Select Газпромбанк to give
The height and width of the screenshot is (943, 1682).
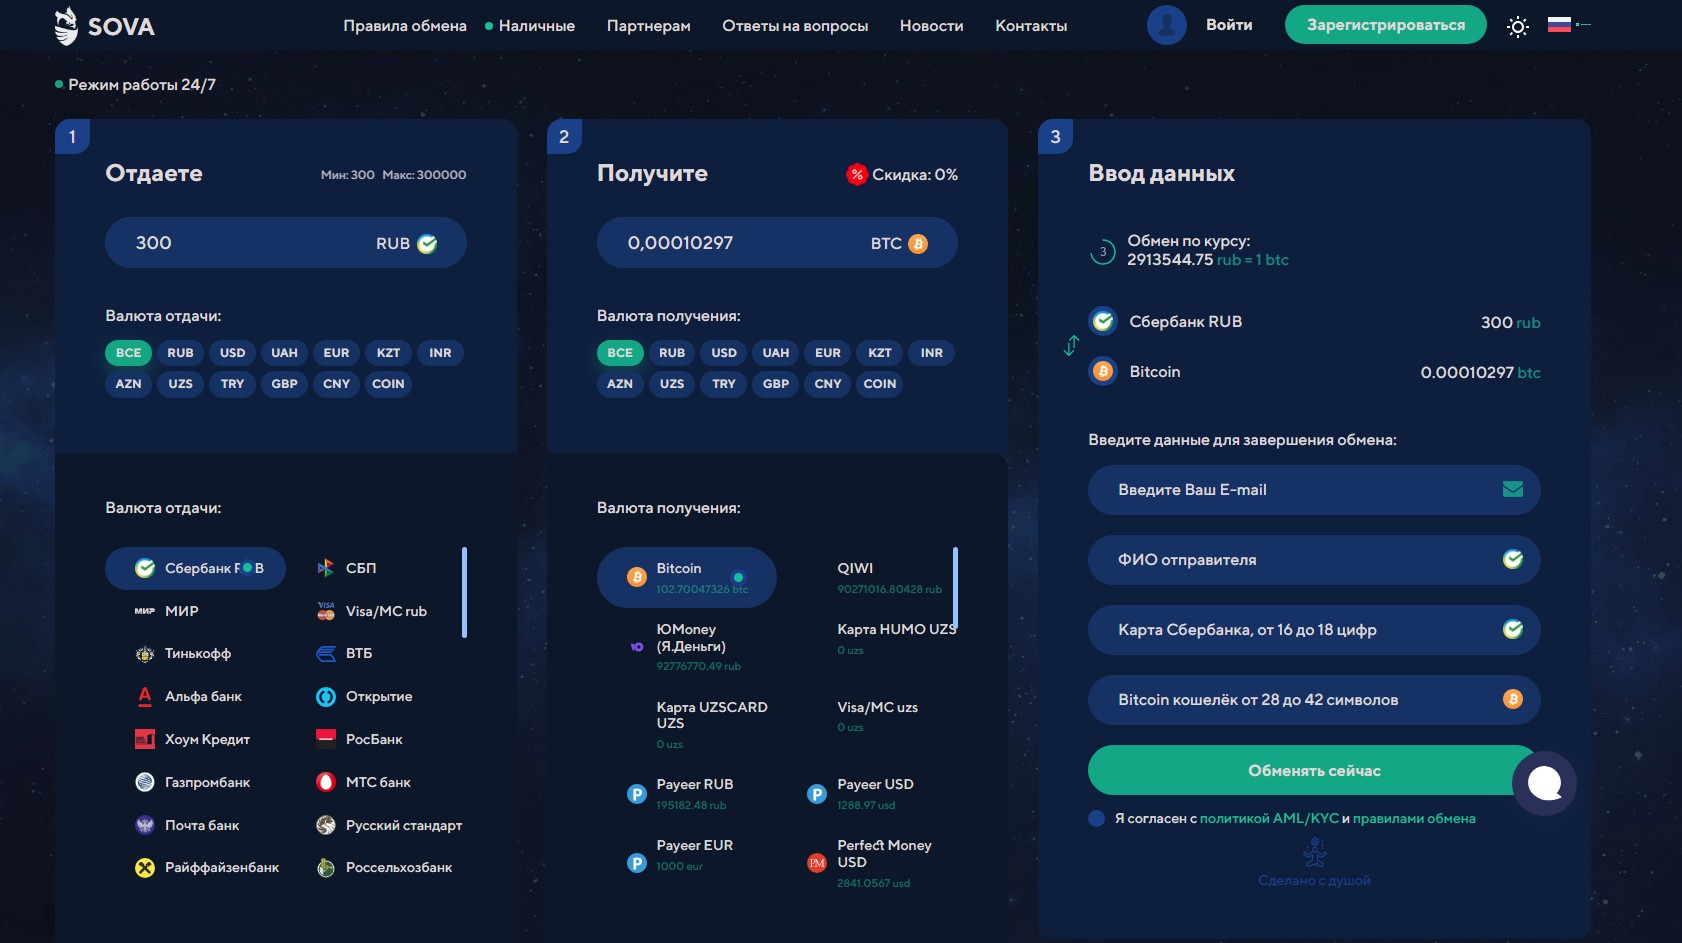point(192,783)
